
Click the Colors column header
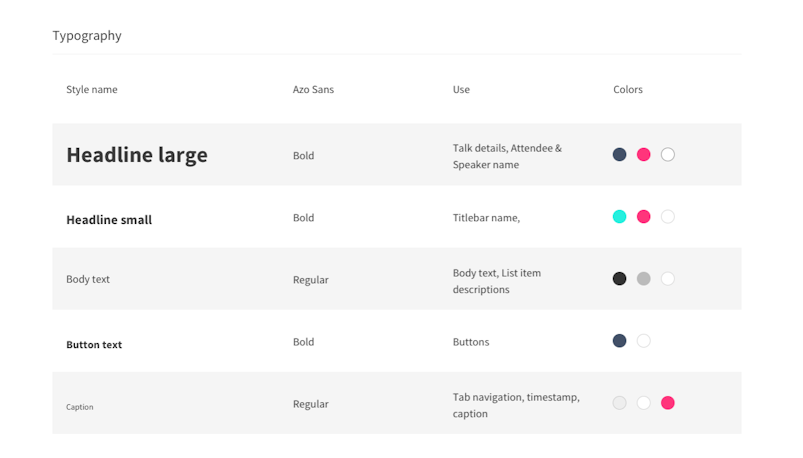pyautogui.click(x=628, y=90)
